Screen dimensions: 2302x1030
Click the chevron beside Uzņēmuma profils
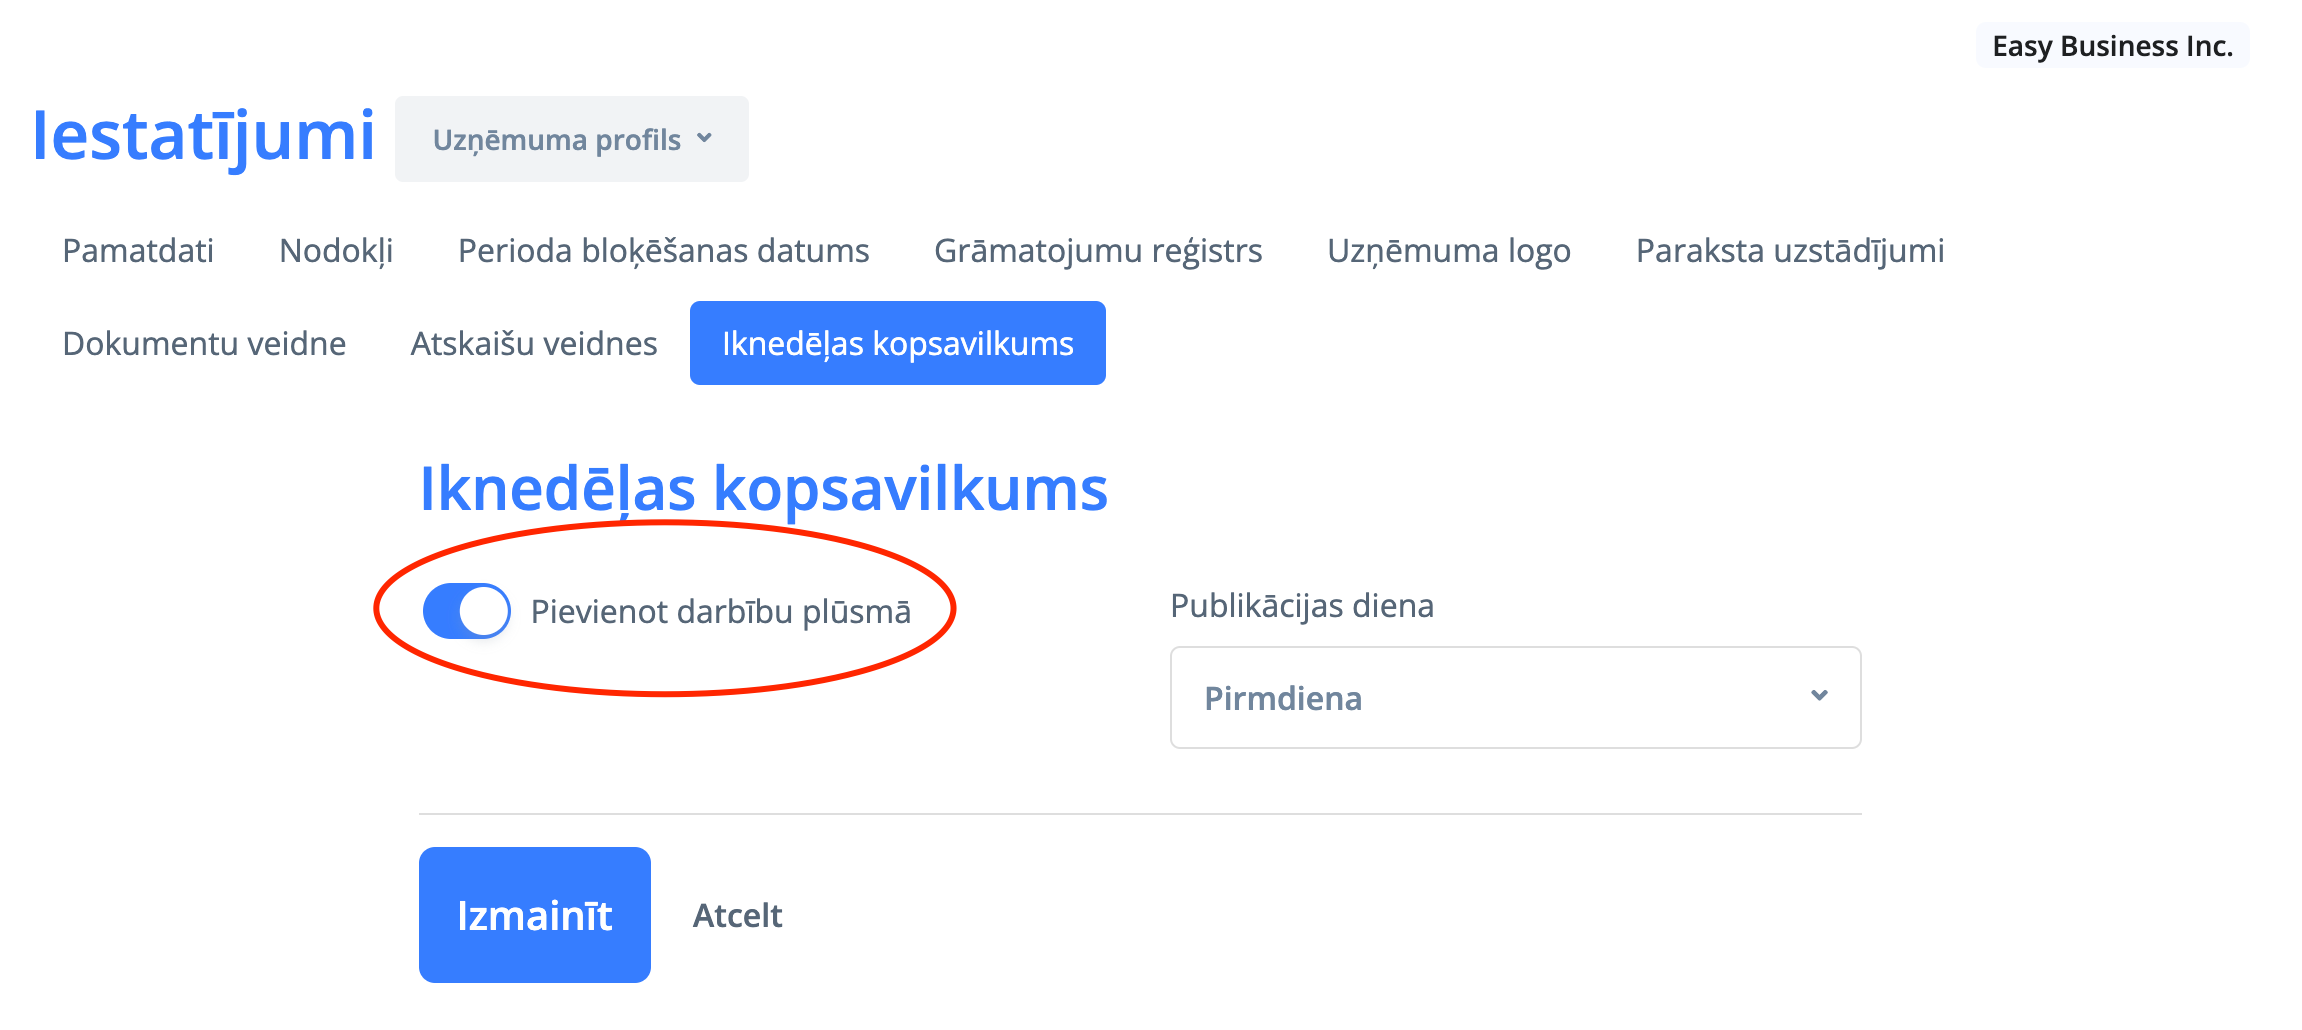pyautogui.click(x=705, y=138)
